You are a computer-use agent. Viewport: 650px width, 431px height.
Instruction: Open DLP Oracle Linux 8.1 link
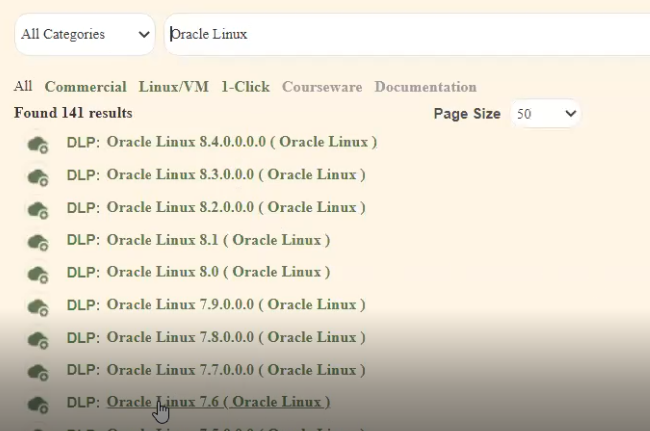click(x=218, y=240)
